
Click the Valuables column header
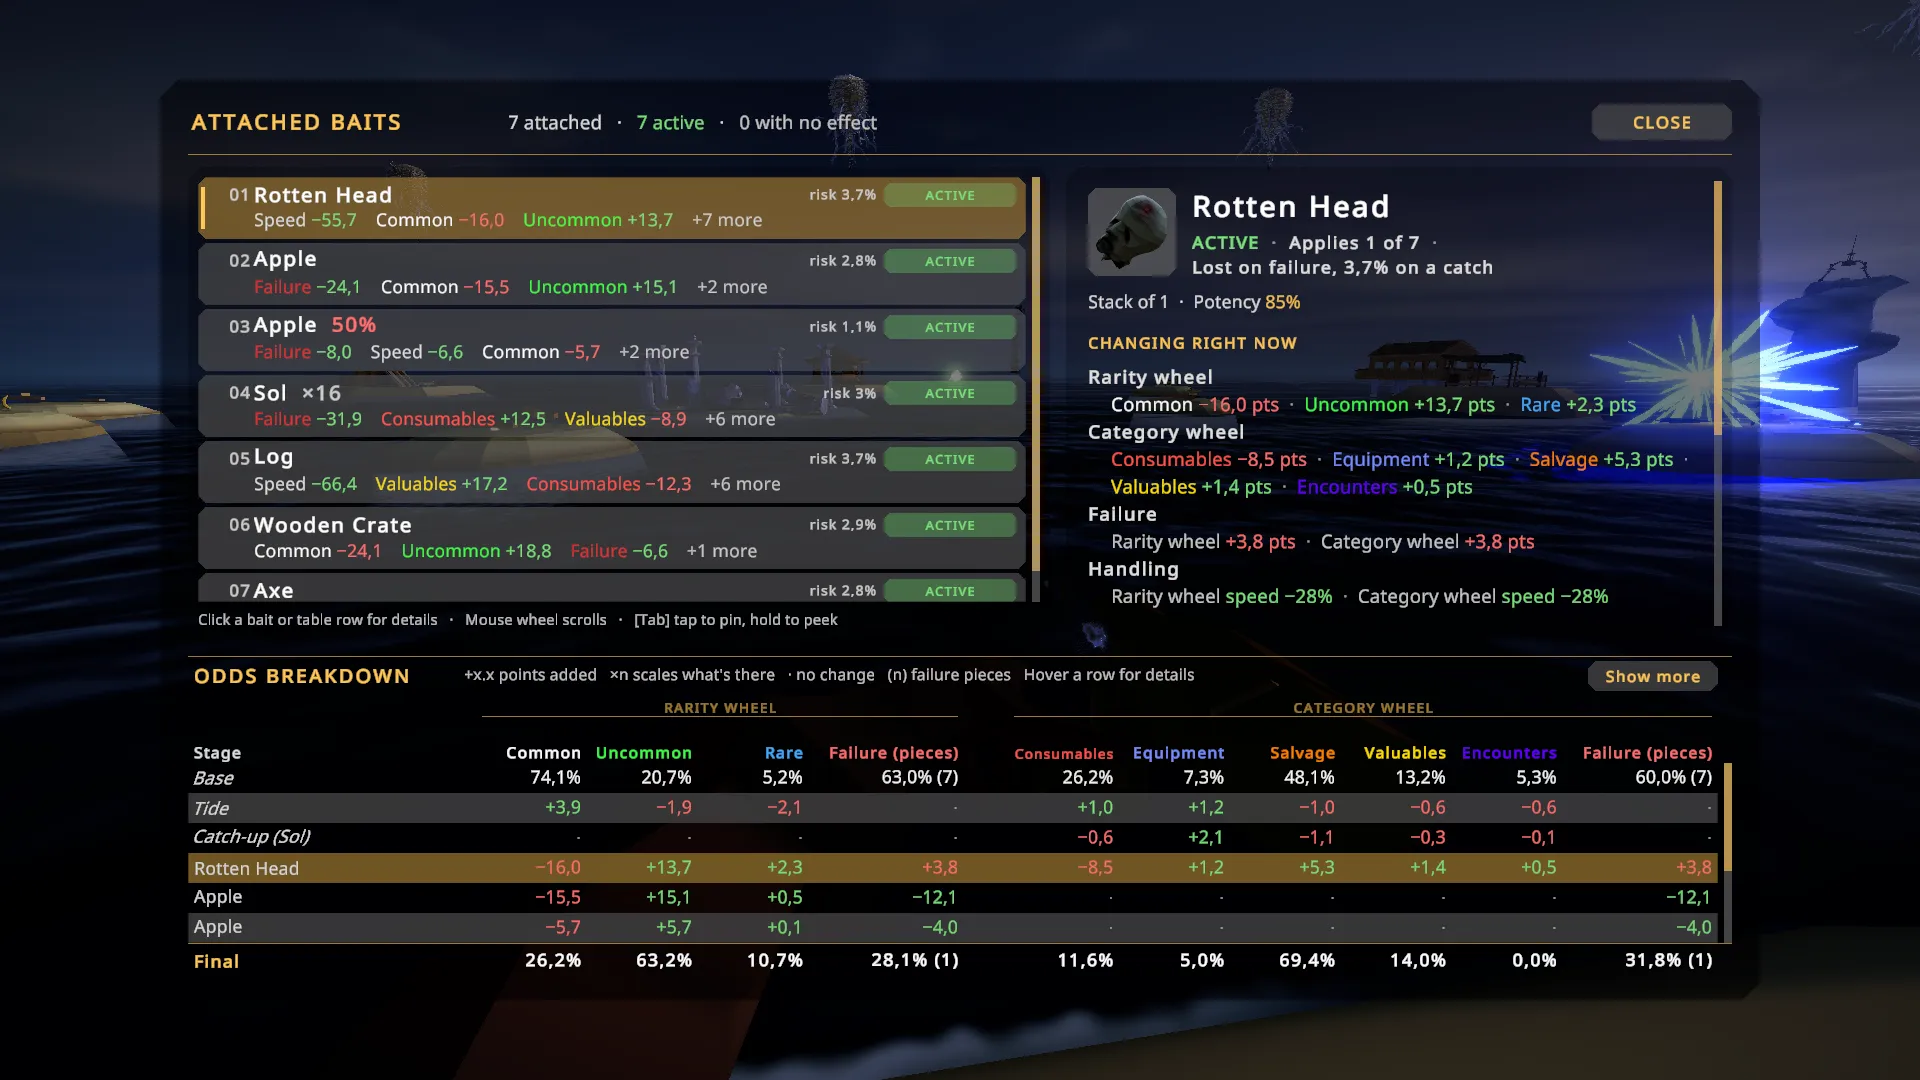point(1404,753)
